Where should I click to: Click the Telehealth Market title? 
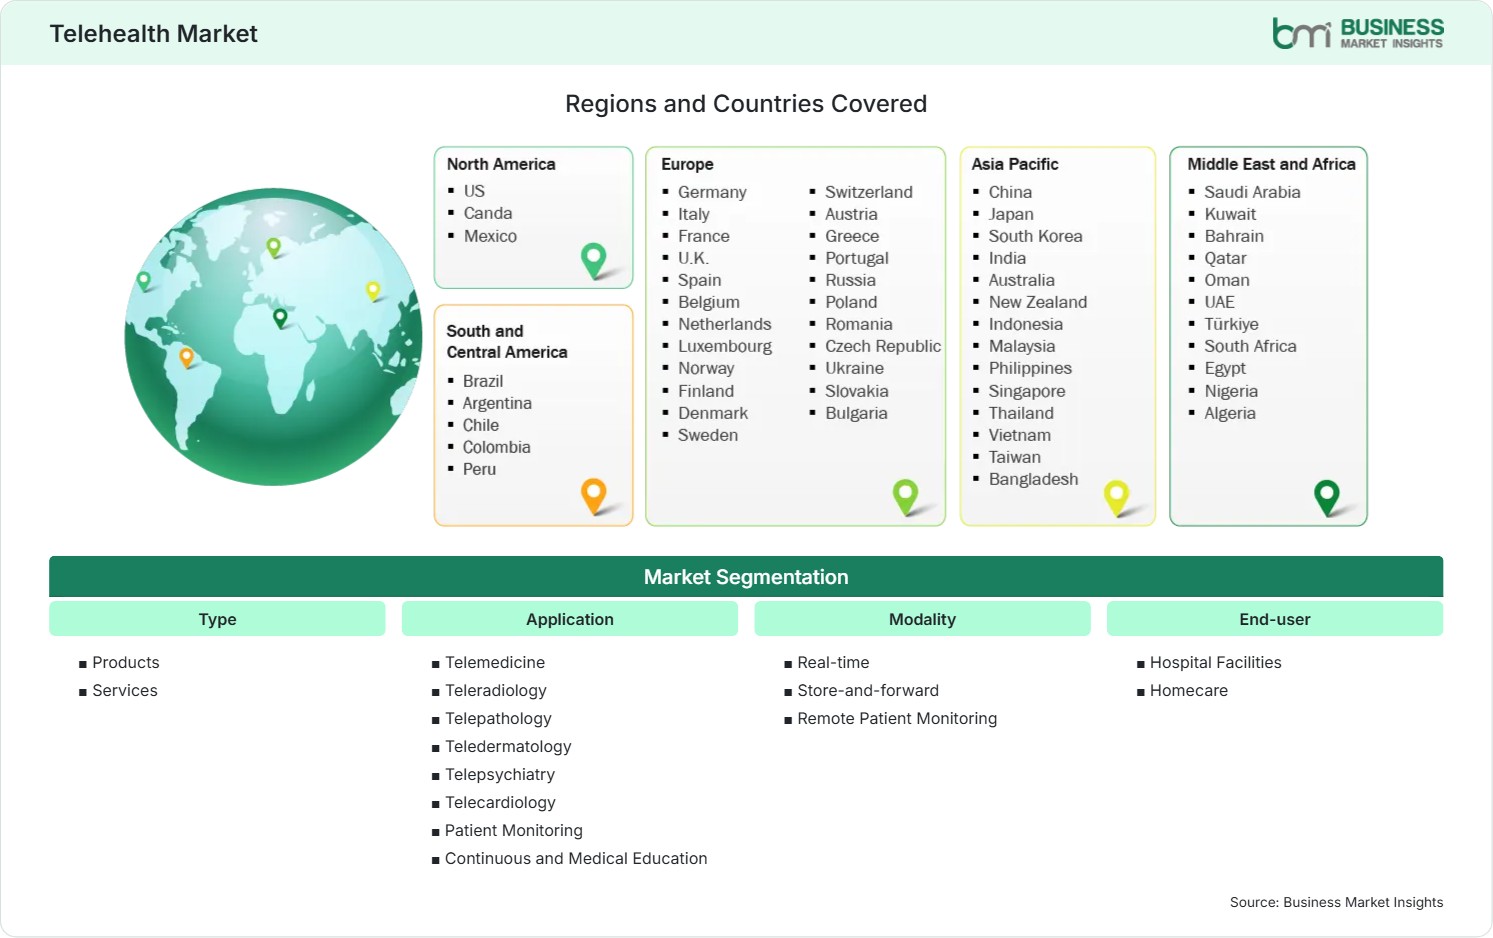(x=154, y=34)
